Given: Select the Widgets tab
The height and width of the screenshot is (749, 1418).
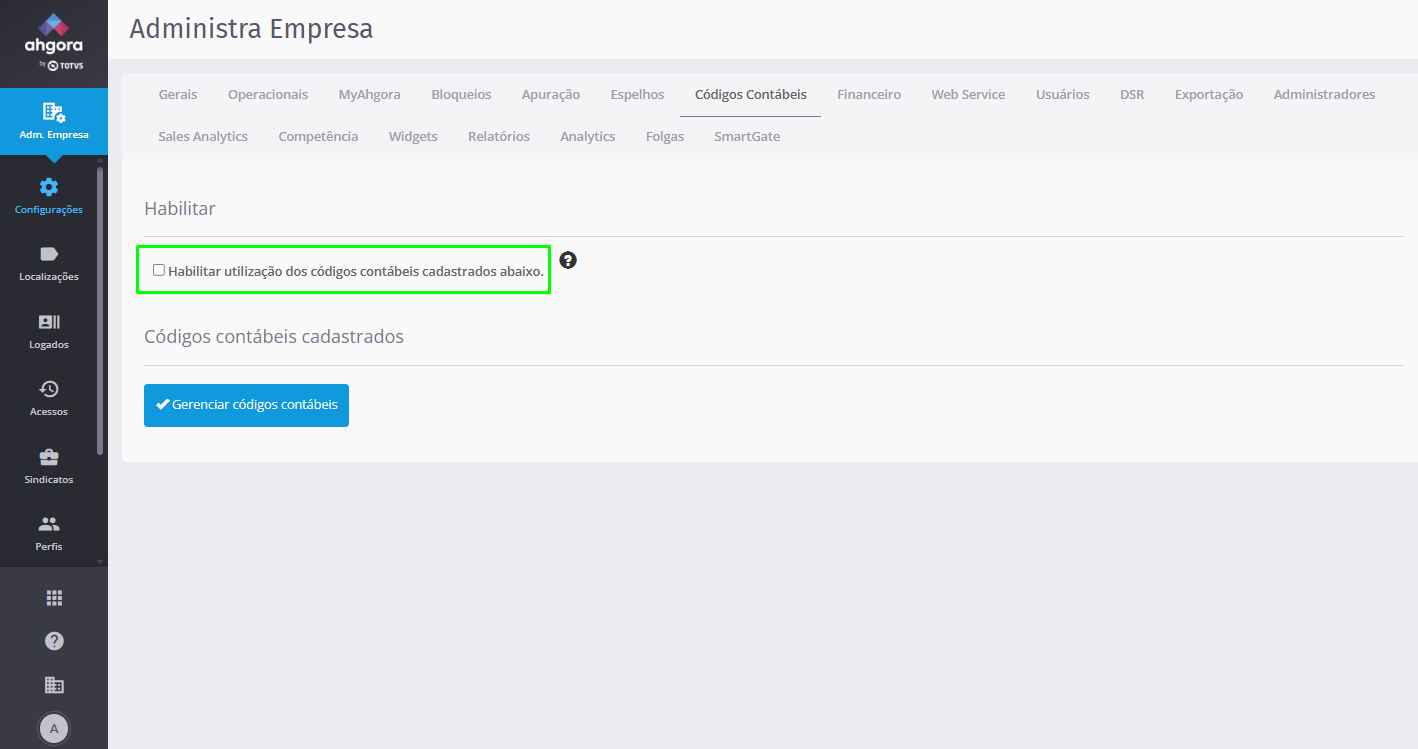Looking at the screenshot, I should (x=413, y=137).
